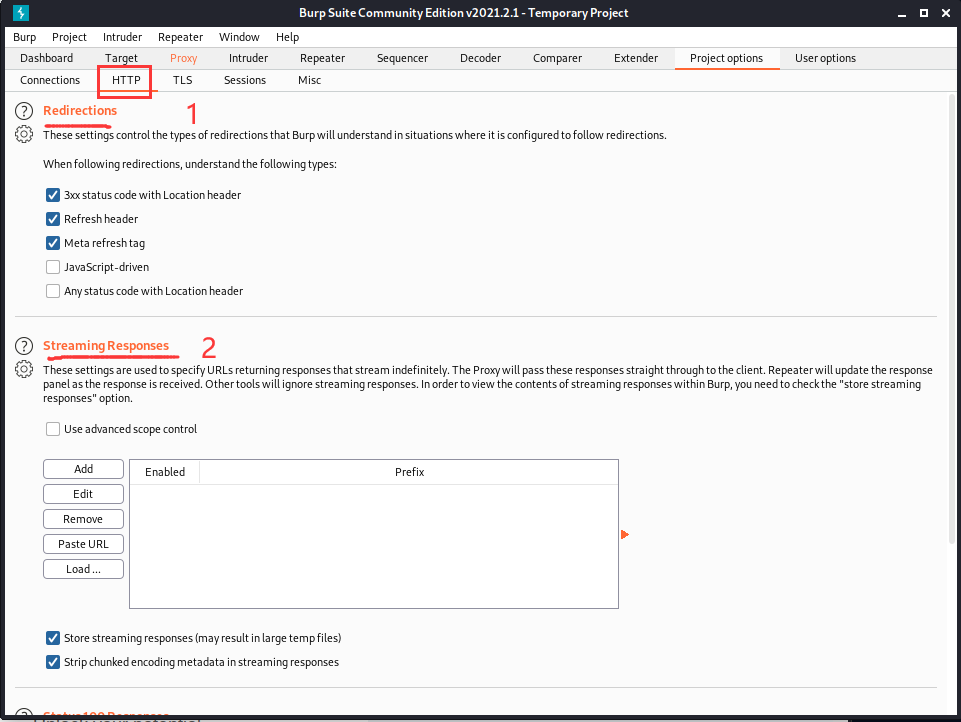Viewport: 961px width, 722px height.
Task: Switch to the Sequencer tab
Action: coord(402,58)
